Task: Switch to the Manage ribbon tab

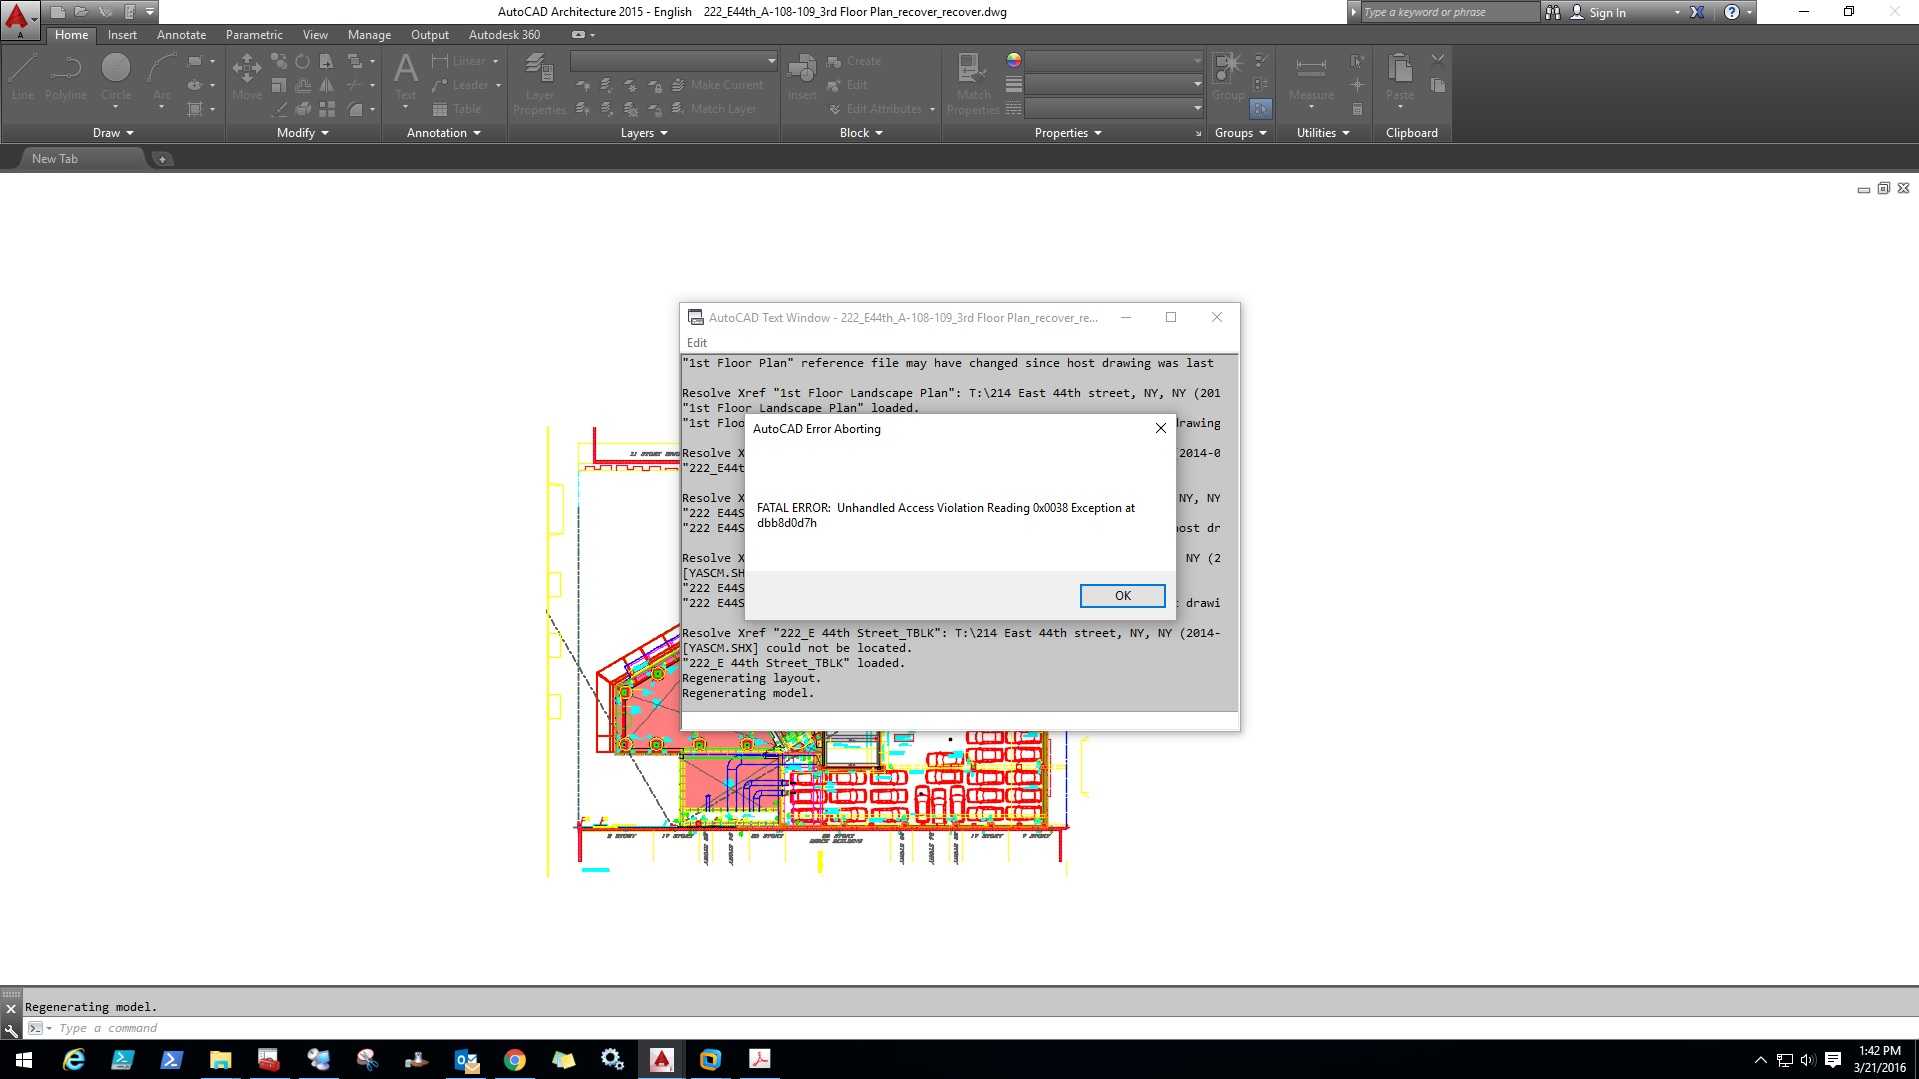Action: 369,35
